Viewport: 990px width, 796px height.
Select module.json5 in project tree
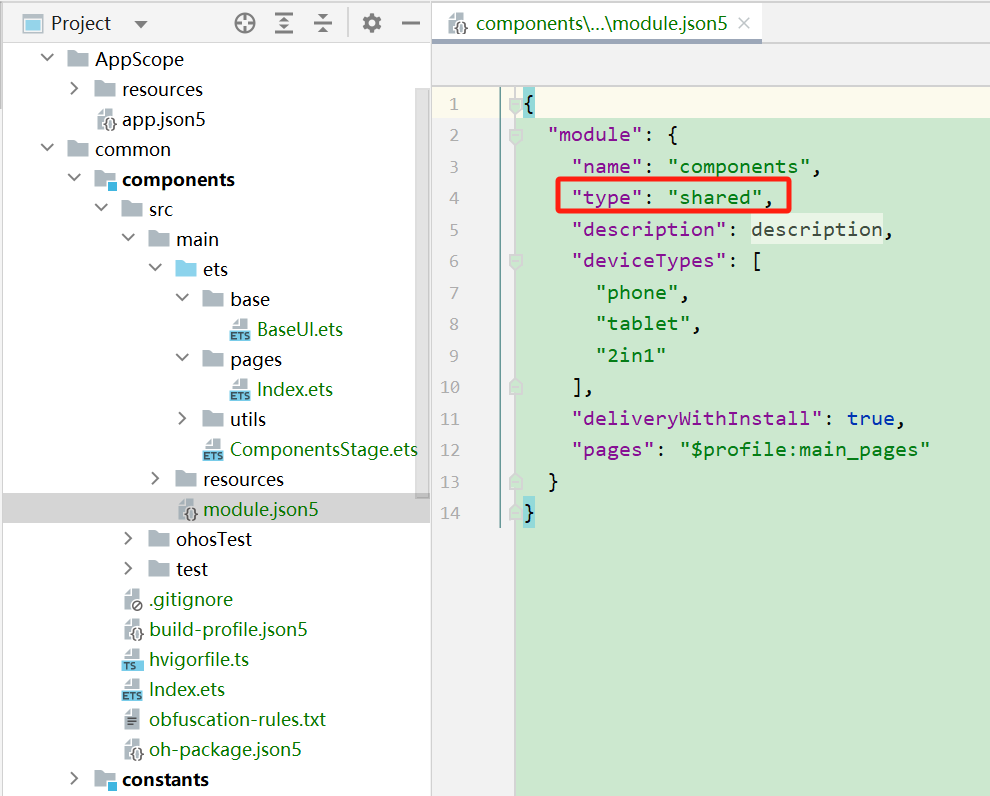261,509
